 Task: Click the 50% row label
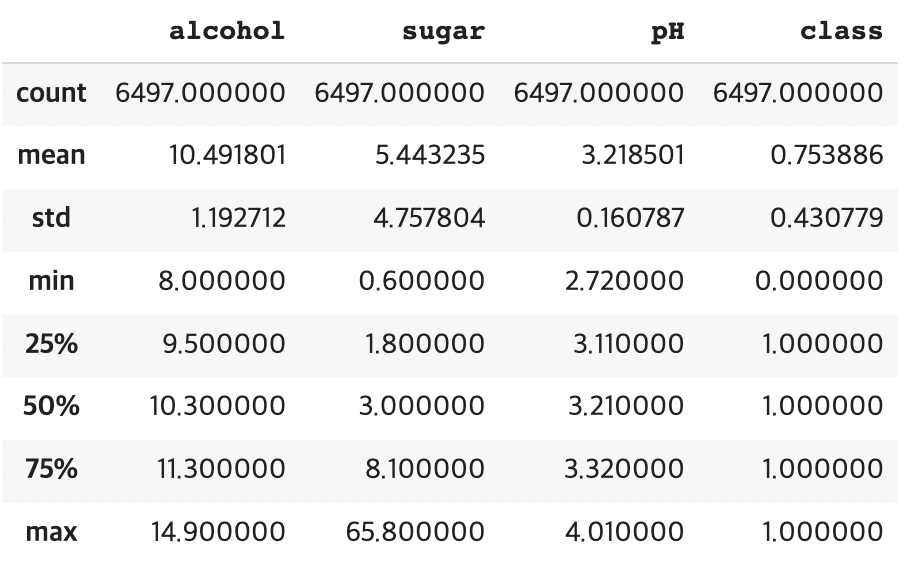(51, 406)
